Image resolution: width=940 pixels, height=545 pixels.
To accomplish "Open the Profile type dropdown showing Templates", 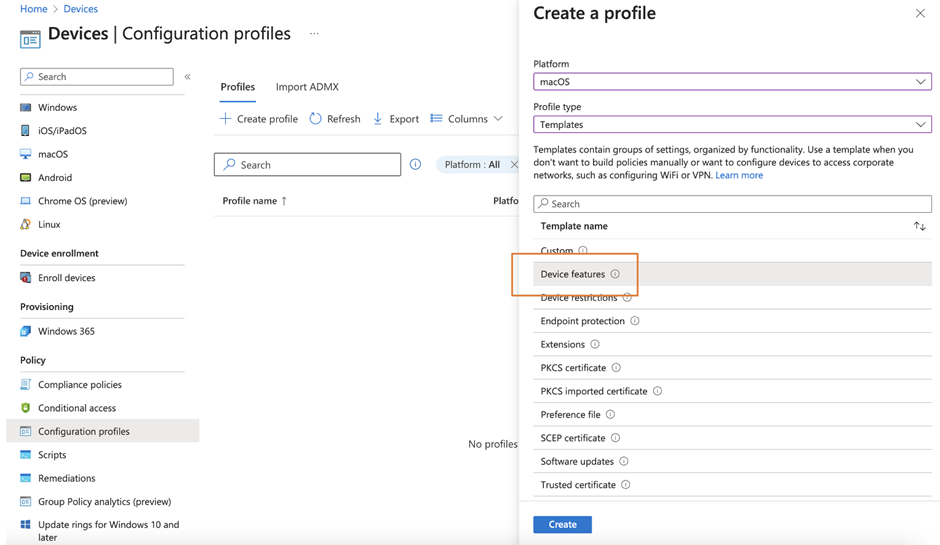I will [732, 125].
